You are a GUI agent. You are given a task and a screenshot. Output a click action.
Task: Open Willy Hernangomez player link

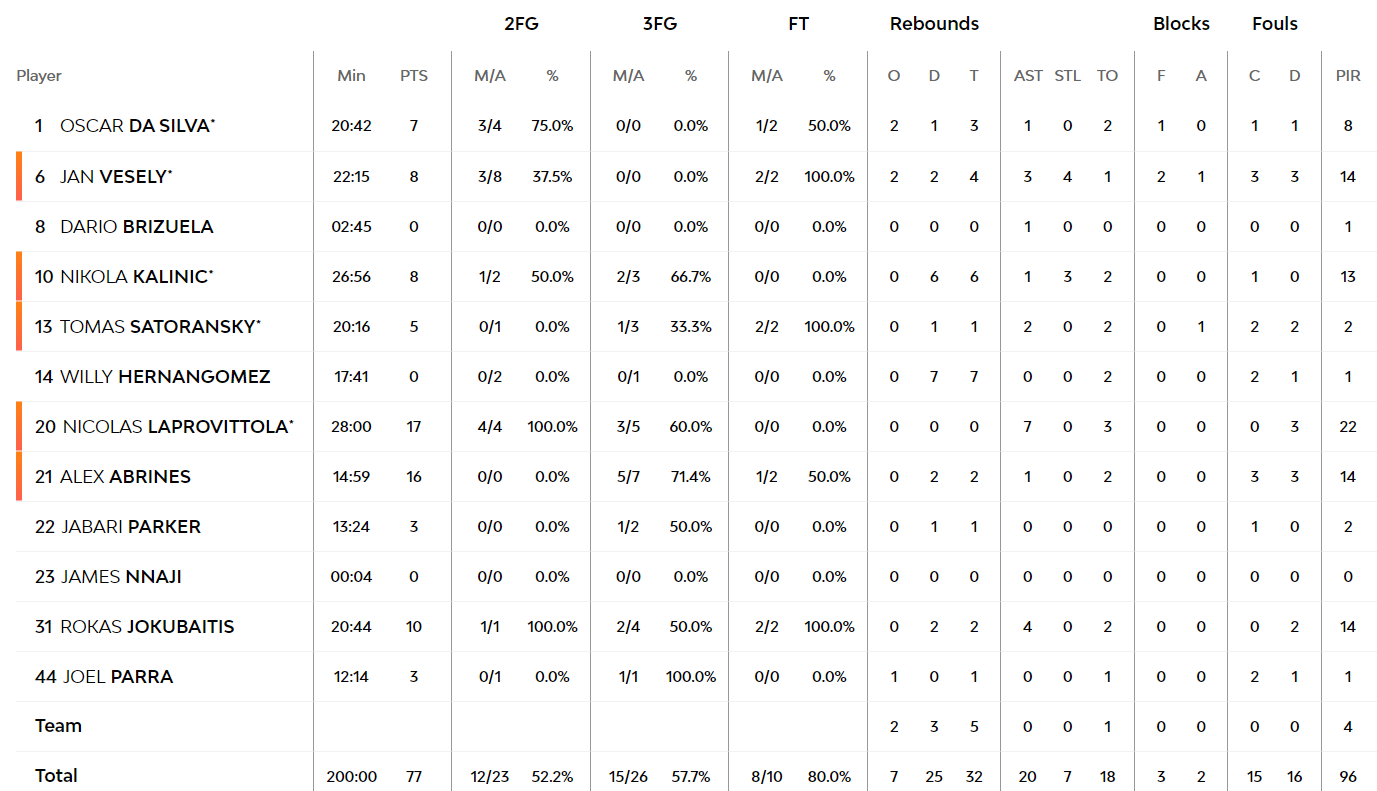(165, 376)
